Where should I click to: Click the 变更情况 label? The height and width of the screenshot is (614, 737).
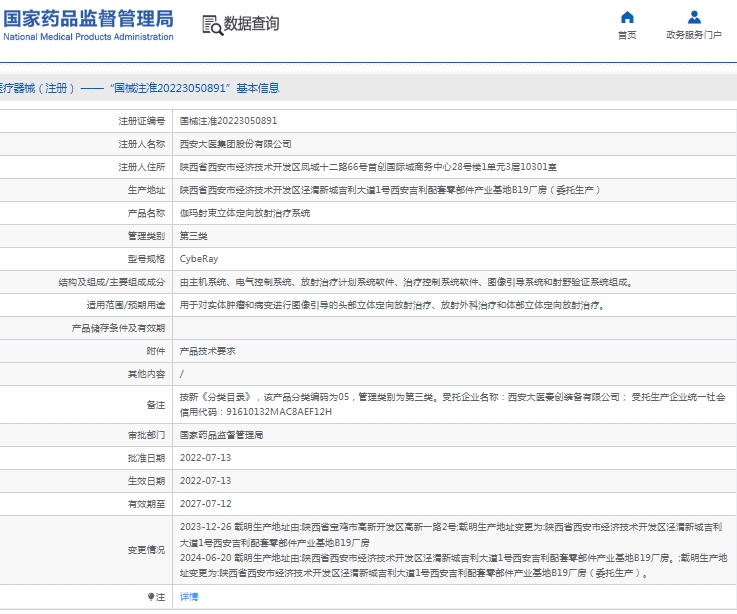coord(146,550)
